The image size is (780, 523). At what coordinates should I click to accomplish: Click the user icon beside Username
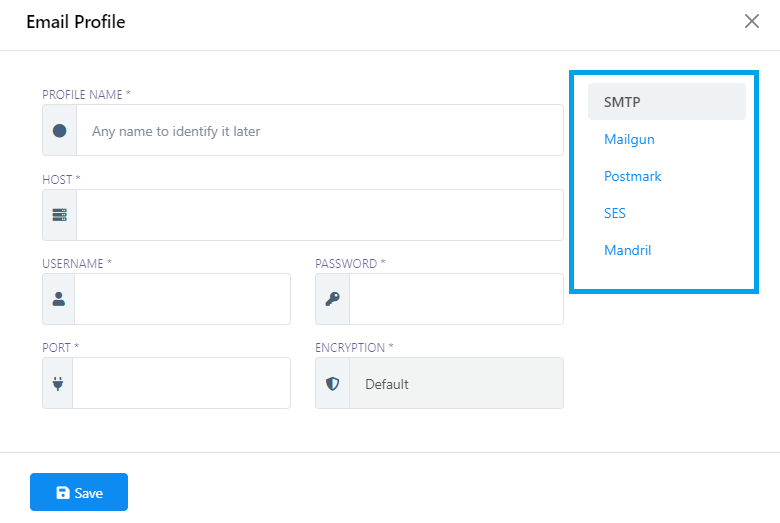[58, 299]
